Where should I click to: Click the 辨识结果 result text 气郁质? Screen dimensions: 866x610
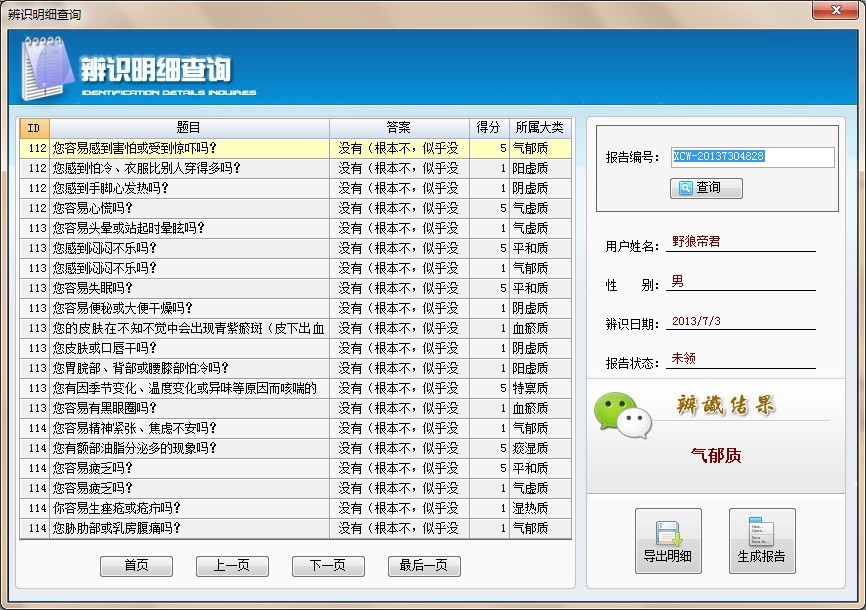pos(716,456)
